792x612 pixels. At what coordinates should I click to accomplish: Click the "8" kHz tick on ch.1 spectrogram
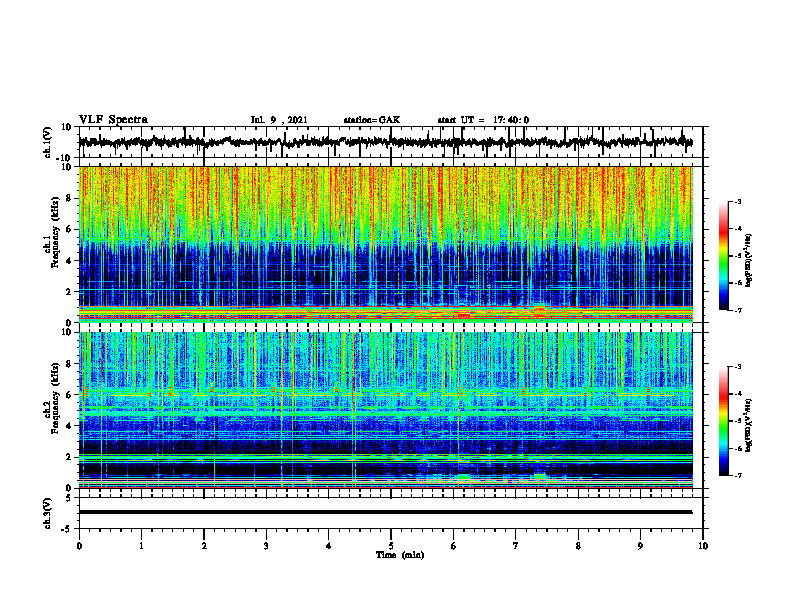coord(69,198)
